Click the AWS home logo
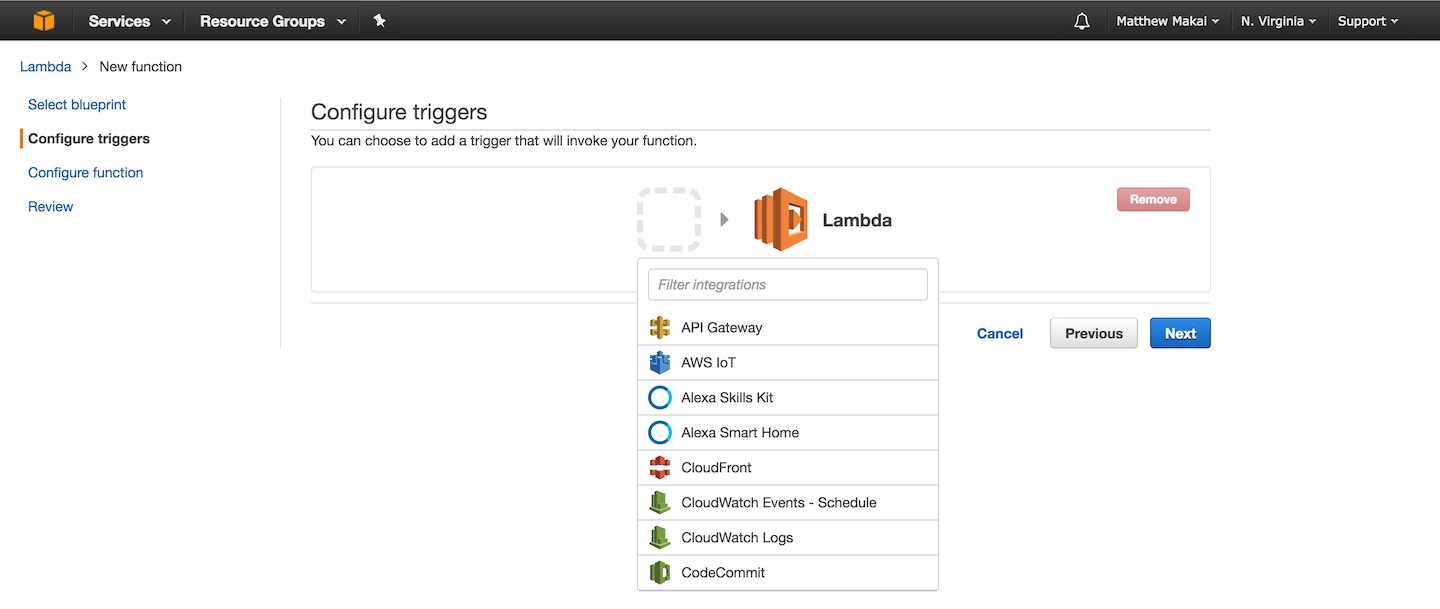This screenshot has height=609, width=1440. pos(43,20)
